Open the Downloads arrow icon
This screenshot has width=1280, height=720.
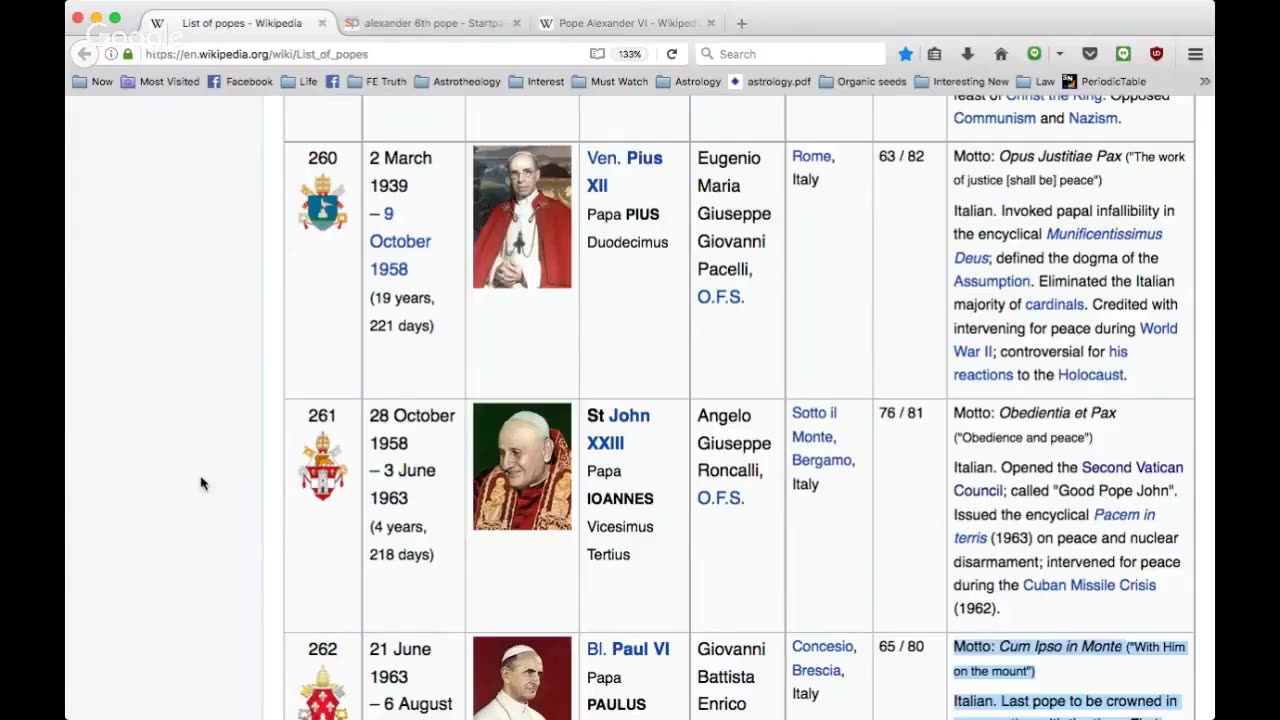coord(967,54)
